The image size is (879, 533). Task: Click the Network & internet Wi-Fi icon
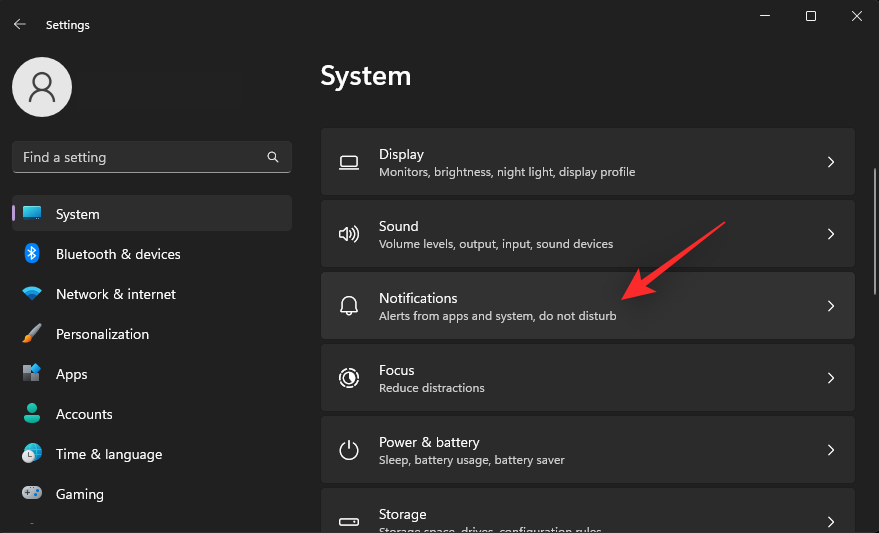(32, 294)
